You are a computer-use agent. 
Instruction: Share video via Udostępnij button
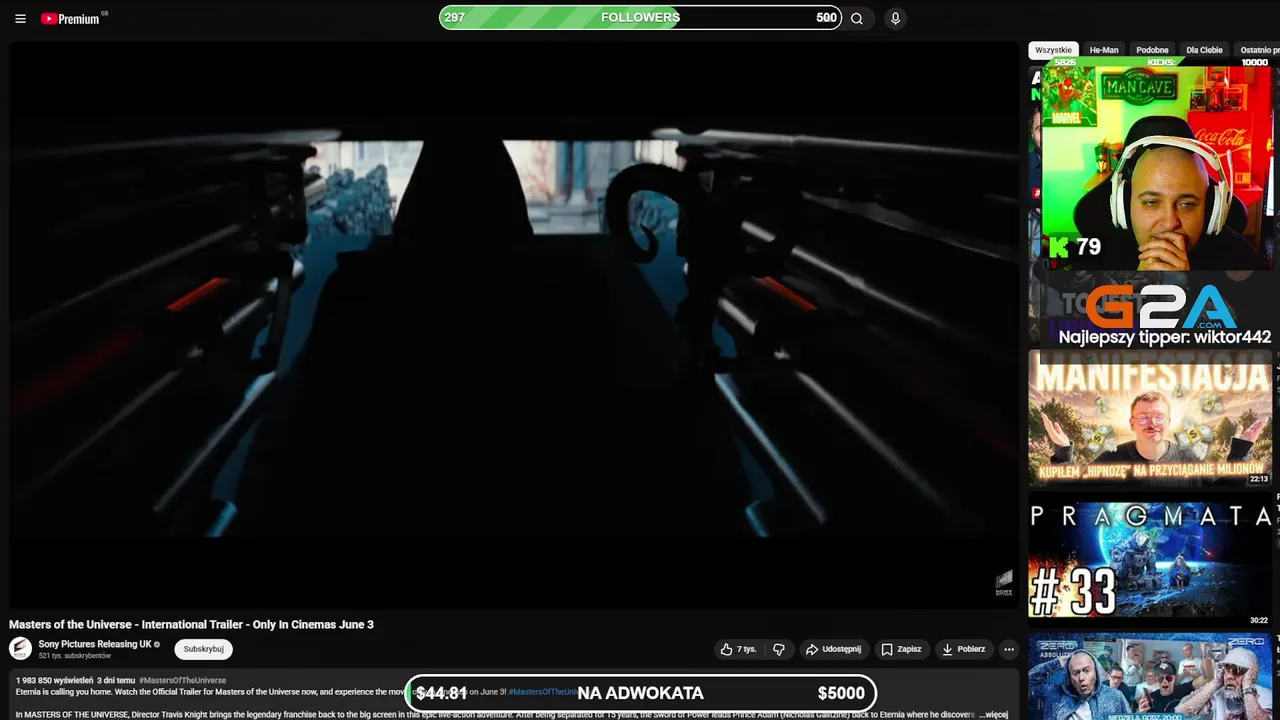(833, 649)
